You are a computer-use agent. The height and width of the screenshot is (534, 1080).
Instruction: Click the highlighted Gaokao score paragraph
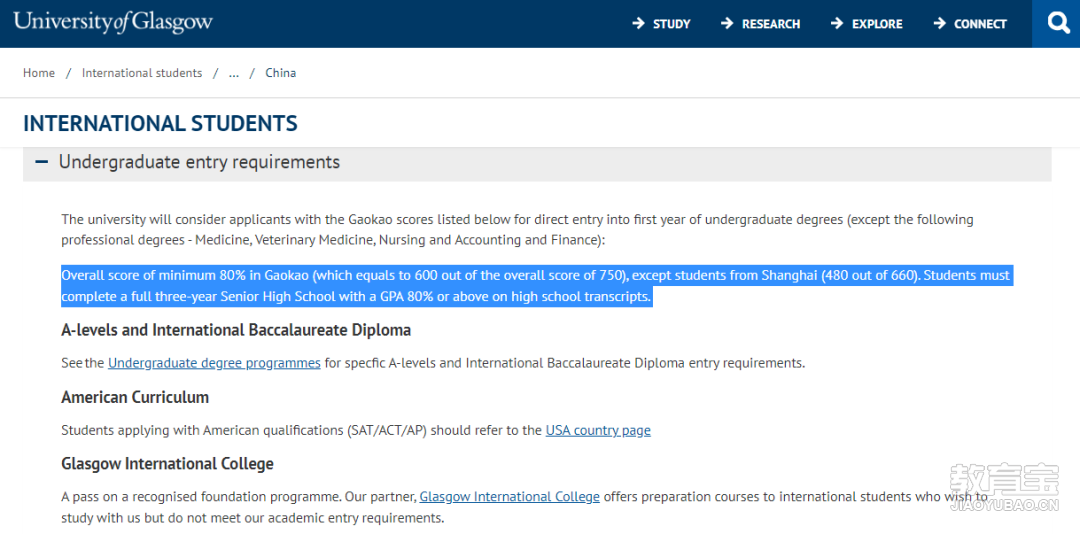point(536,286)
